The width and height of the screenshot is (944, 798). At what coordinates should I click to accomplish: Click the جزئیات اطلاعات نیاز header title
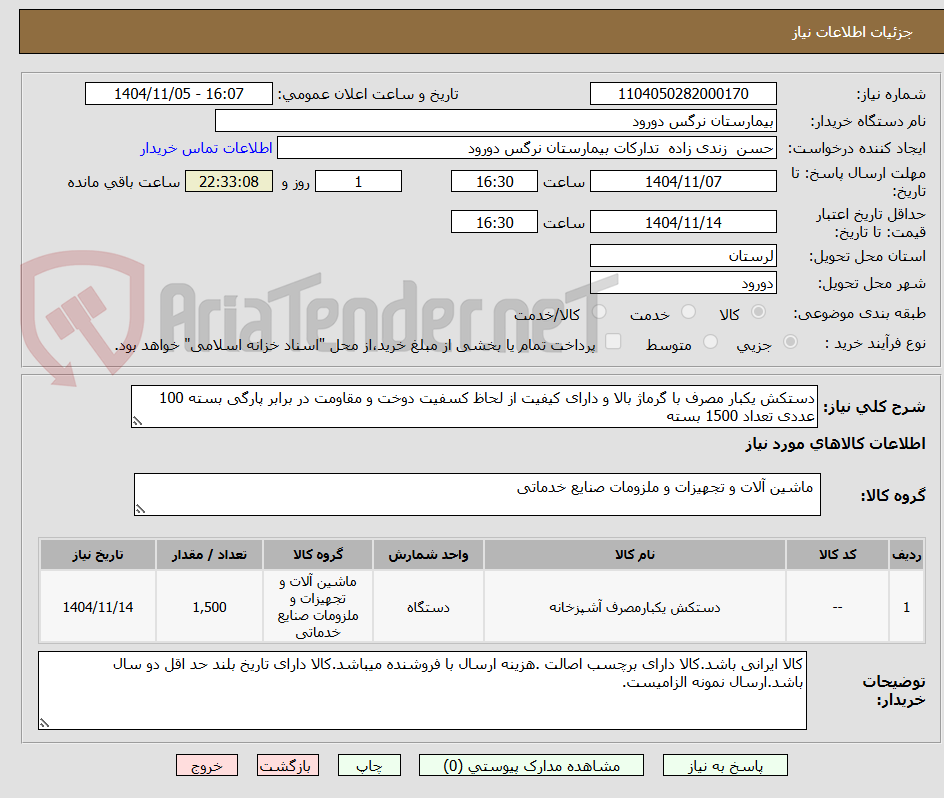852,32
